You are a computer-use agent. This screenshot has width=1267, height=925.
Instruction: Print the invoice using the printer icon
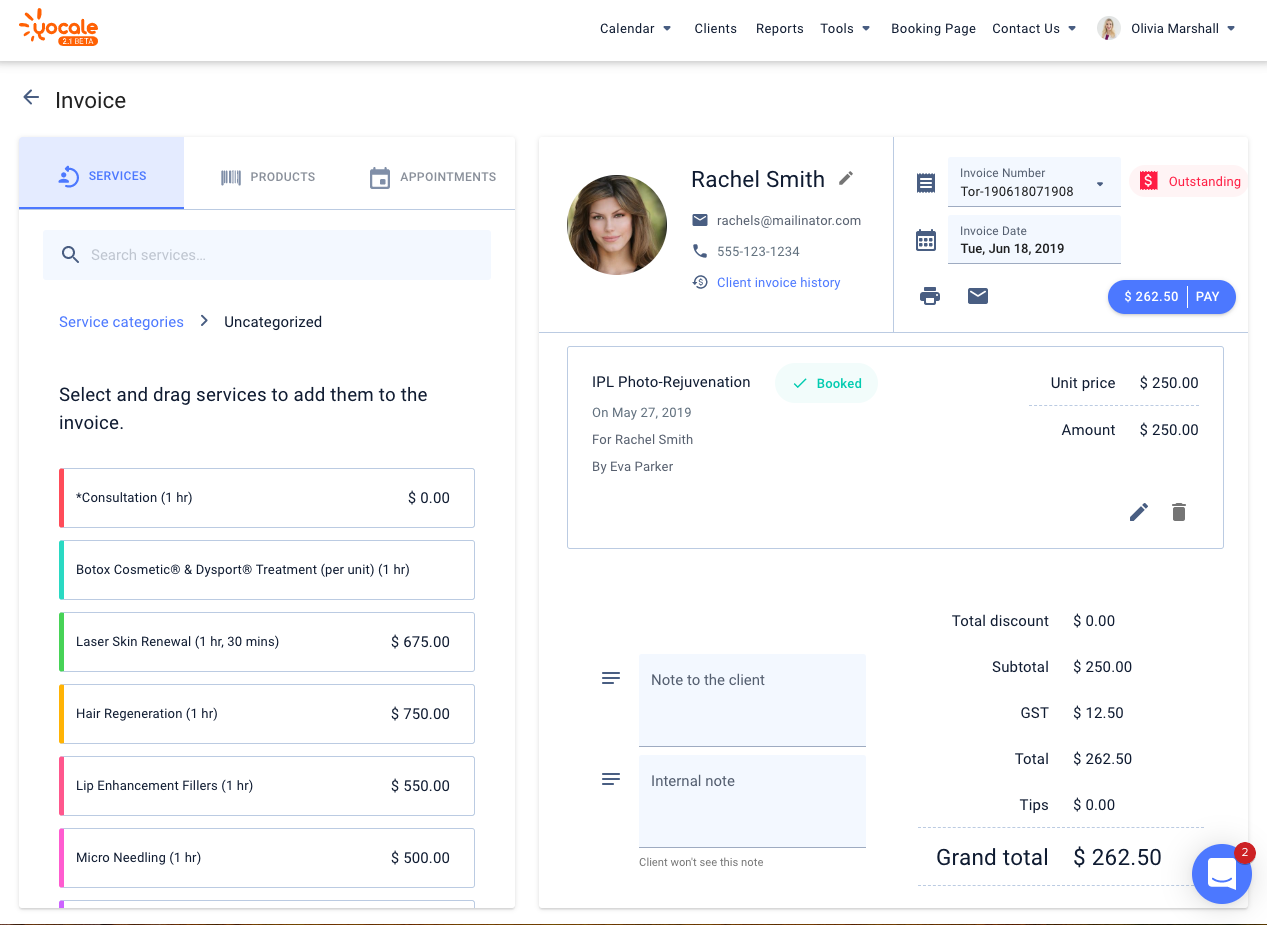930,296
